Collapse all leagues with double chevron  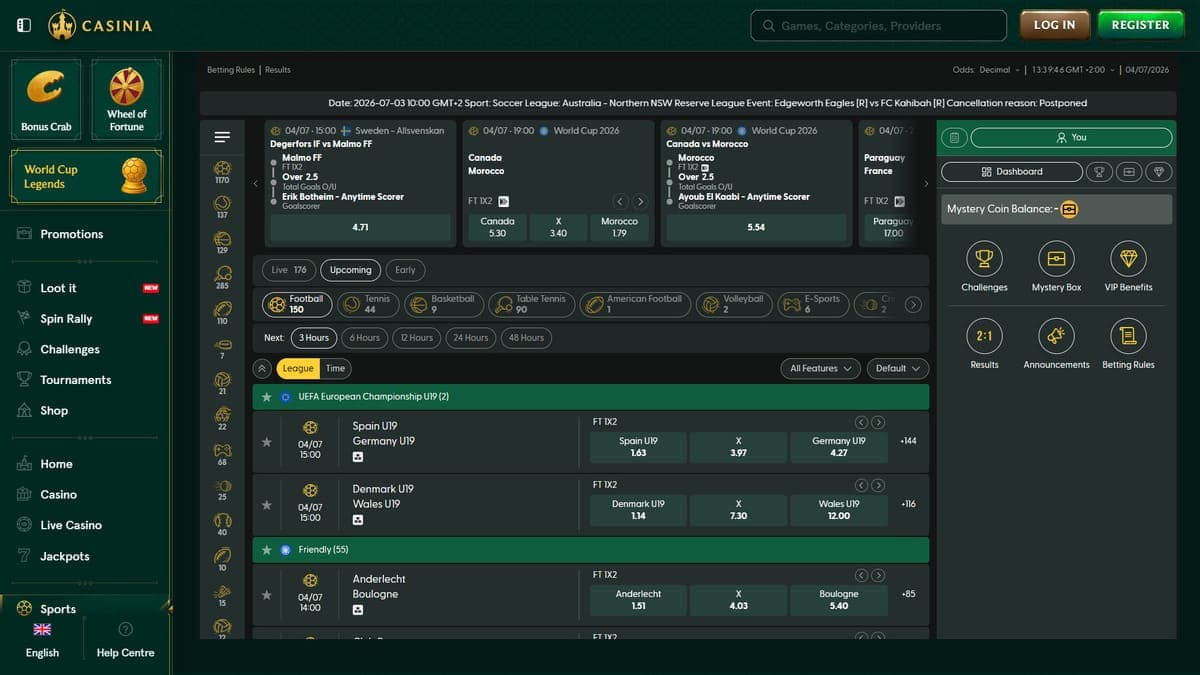(261, 368)
